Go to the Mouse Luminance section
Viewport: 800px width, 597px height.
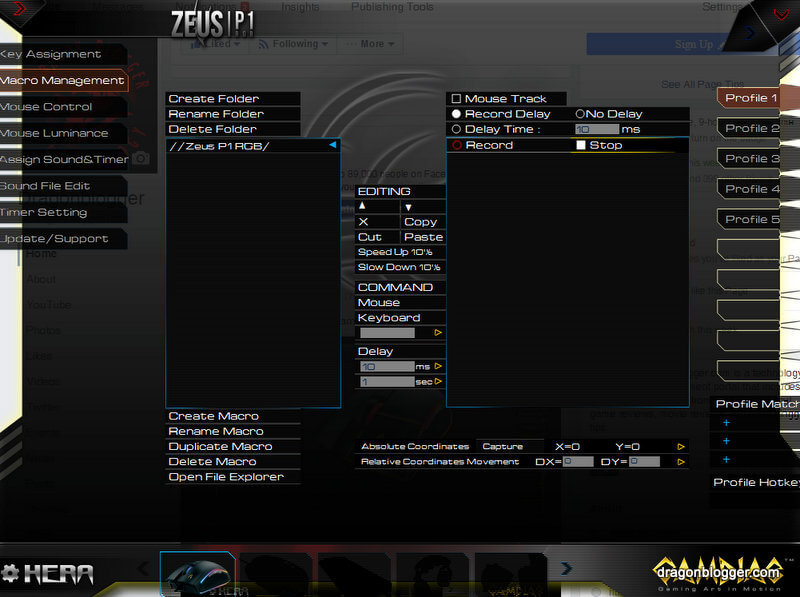point(62,133)
